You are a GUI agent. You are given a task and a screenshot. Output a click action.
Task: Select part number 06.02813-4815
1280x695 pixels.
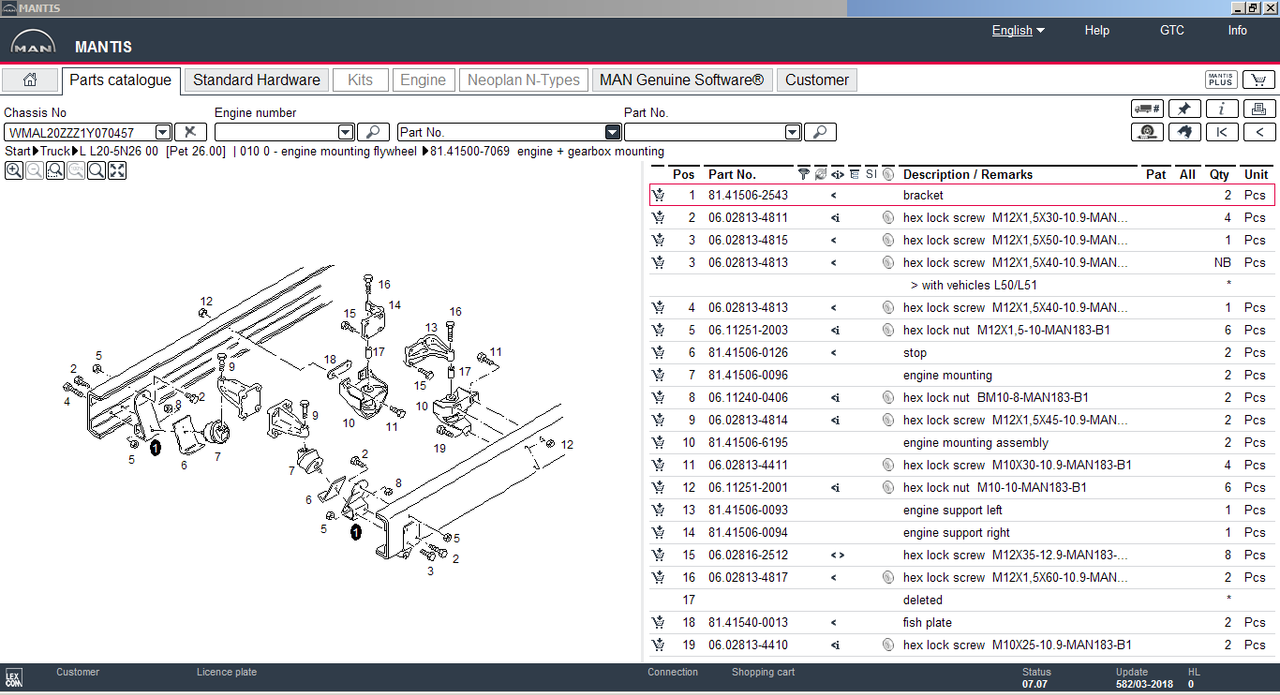point(748,240)
